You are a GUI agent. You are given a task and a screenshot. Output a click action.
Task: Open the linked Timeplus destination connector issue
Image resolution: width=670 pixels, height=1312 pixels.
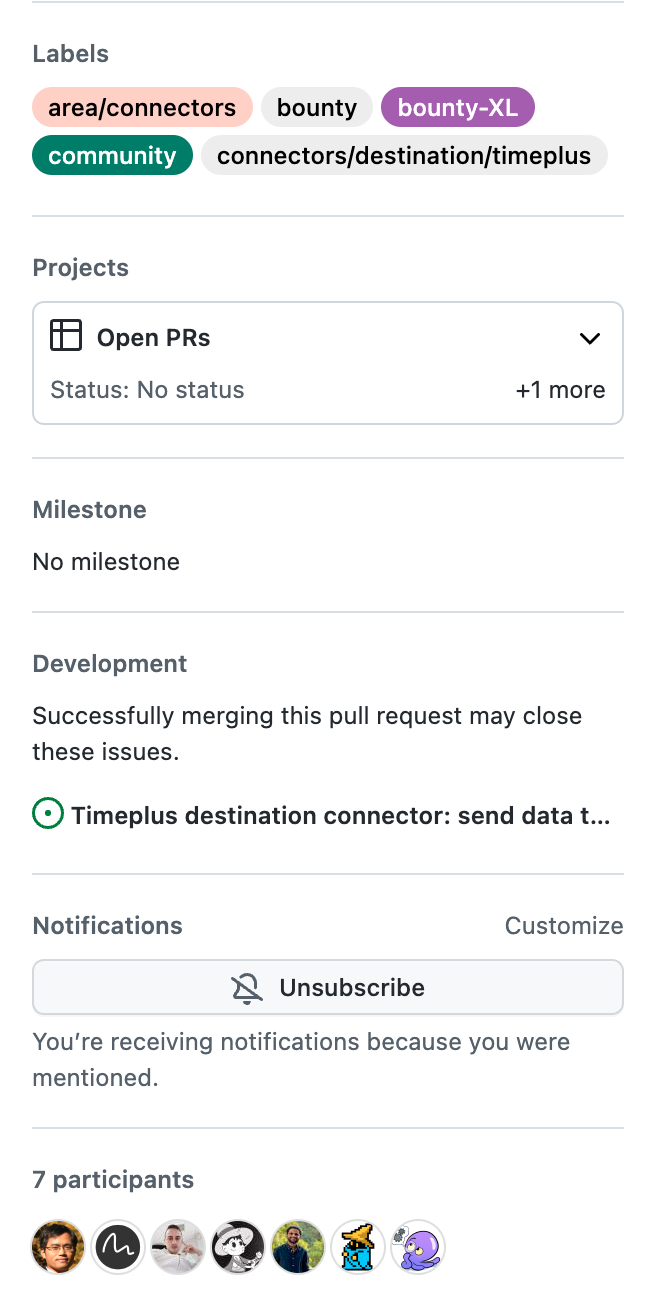(x=340, y=816)
